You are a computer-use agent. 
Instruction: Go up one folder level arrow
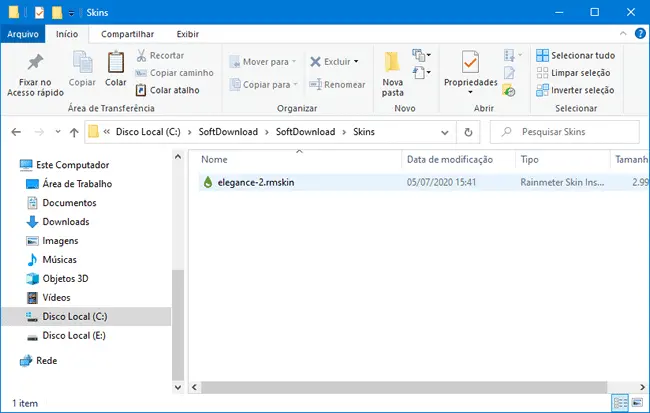point(73,132)
